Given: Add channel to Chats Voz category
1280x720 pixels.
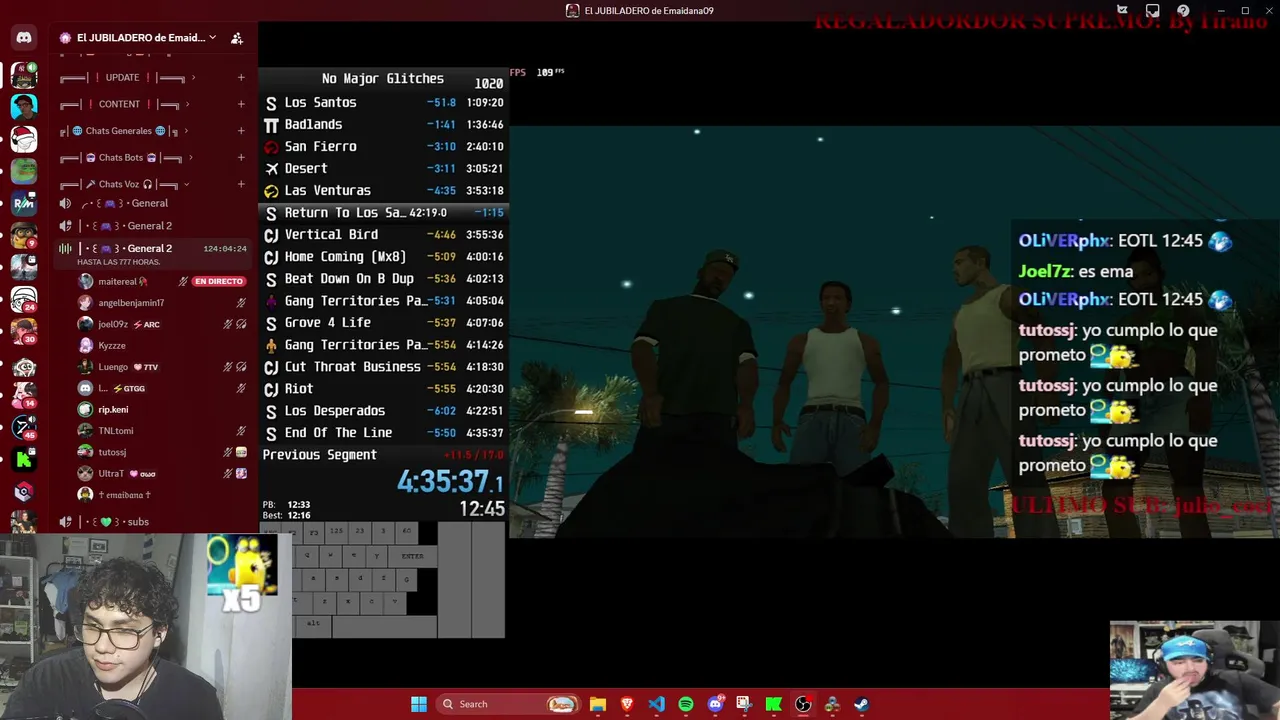Looking at the screenshot, I should click(x=241, y=184).
